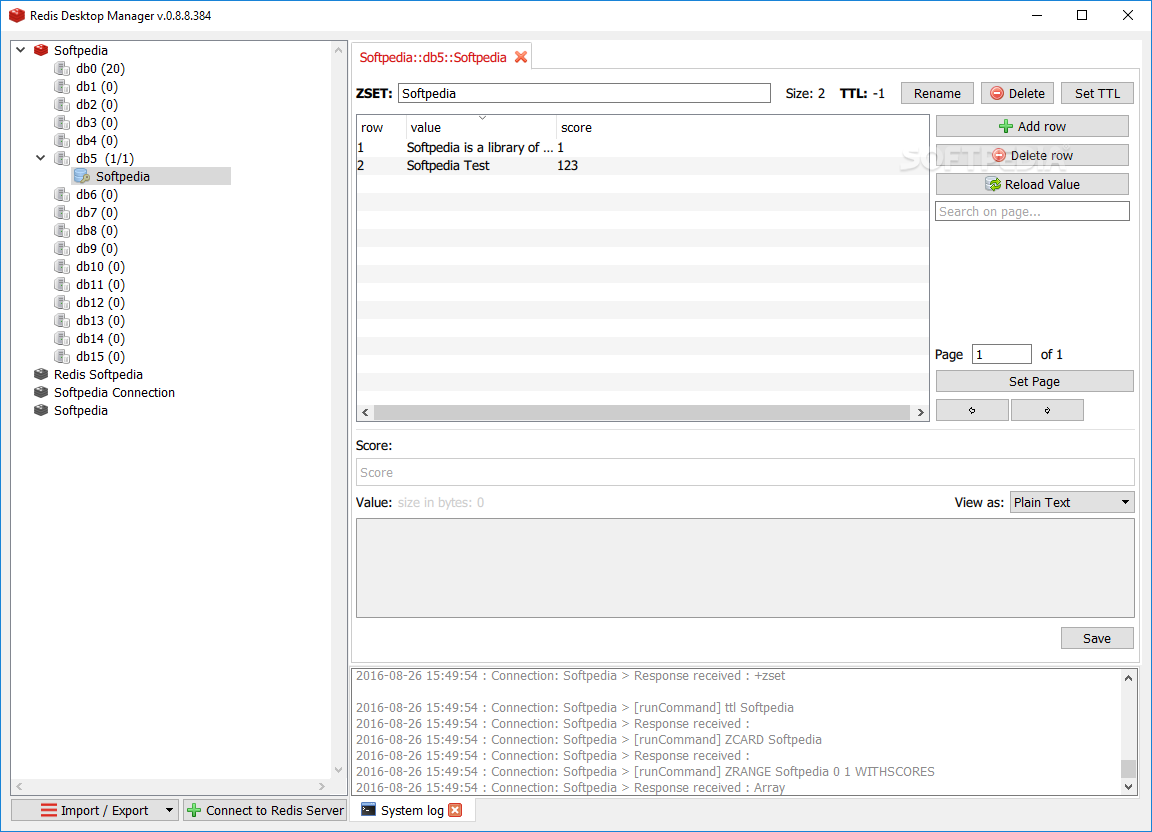
Task: Click the db2 database icon
Action: click(62, 104)
